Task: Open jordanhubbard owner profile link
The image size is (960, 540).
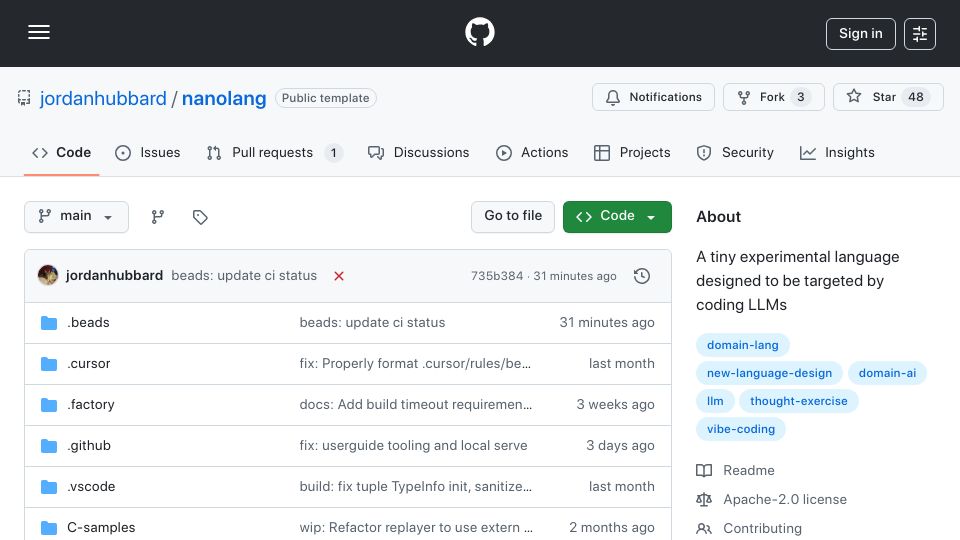Action: click(103, 98)
